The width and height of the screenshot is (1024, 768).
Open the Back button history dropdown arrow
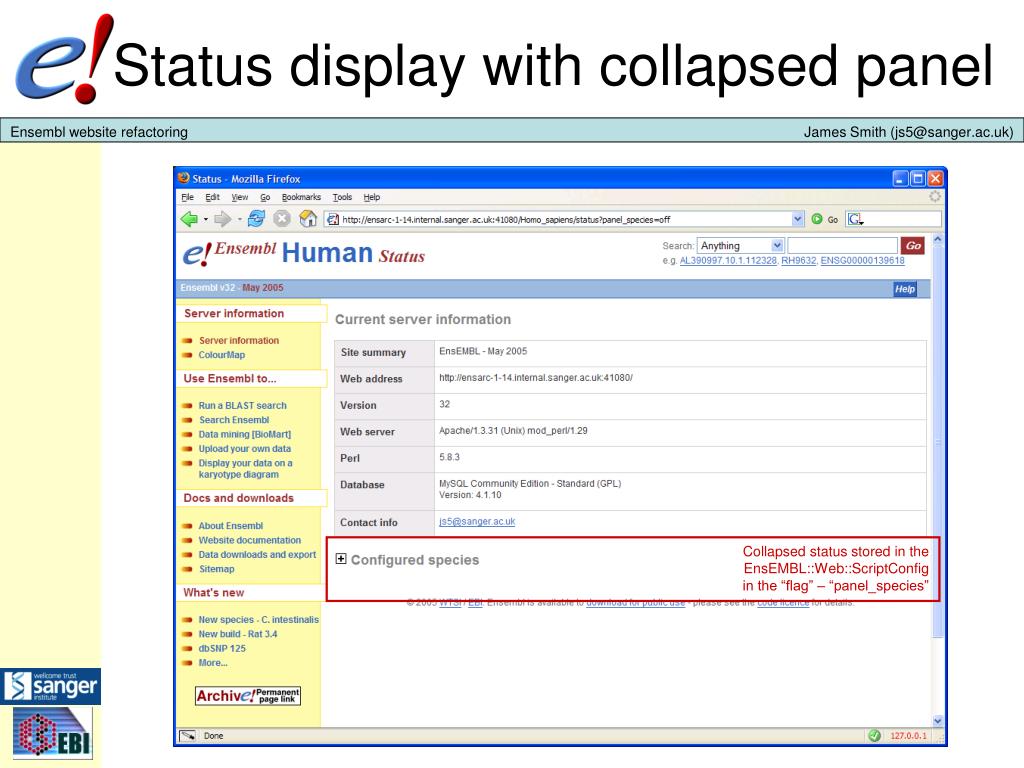click(x=206, y=220)
